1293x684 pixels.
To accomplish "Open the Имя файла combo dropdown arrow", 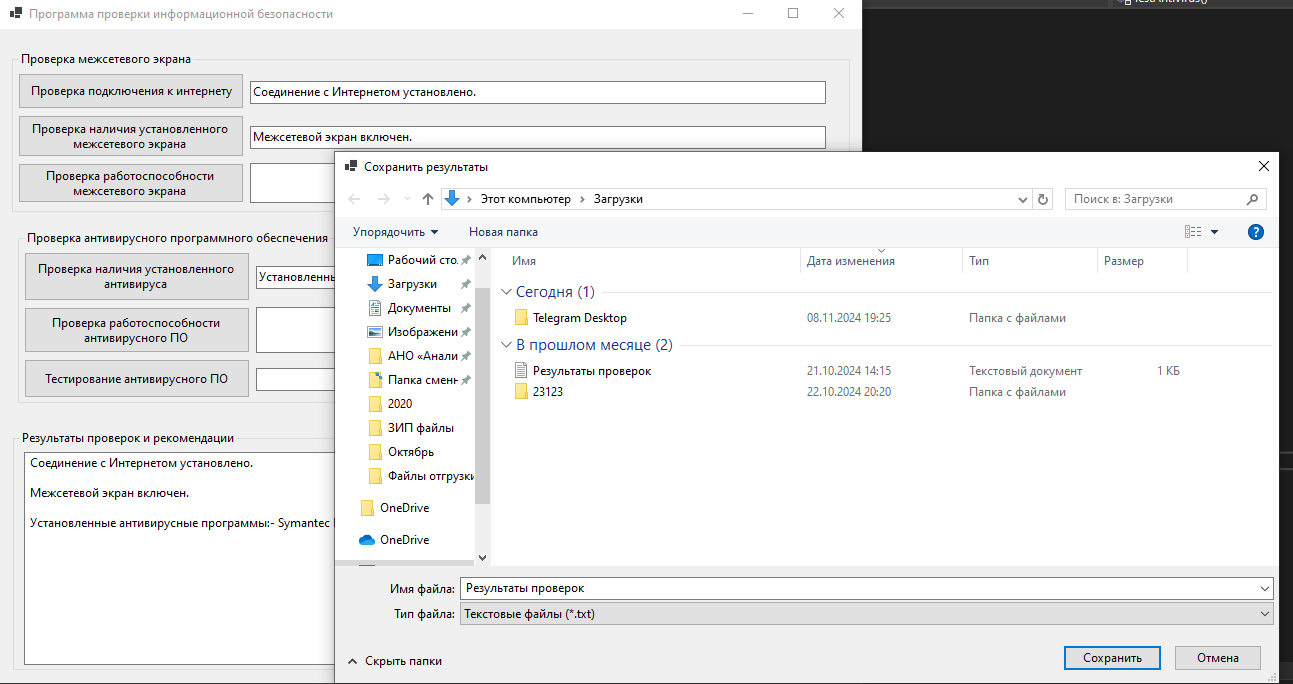I will point(1266,589).
